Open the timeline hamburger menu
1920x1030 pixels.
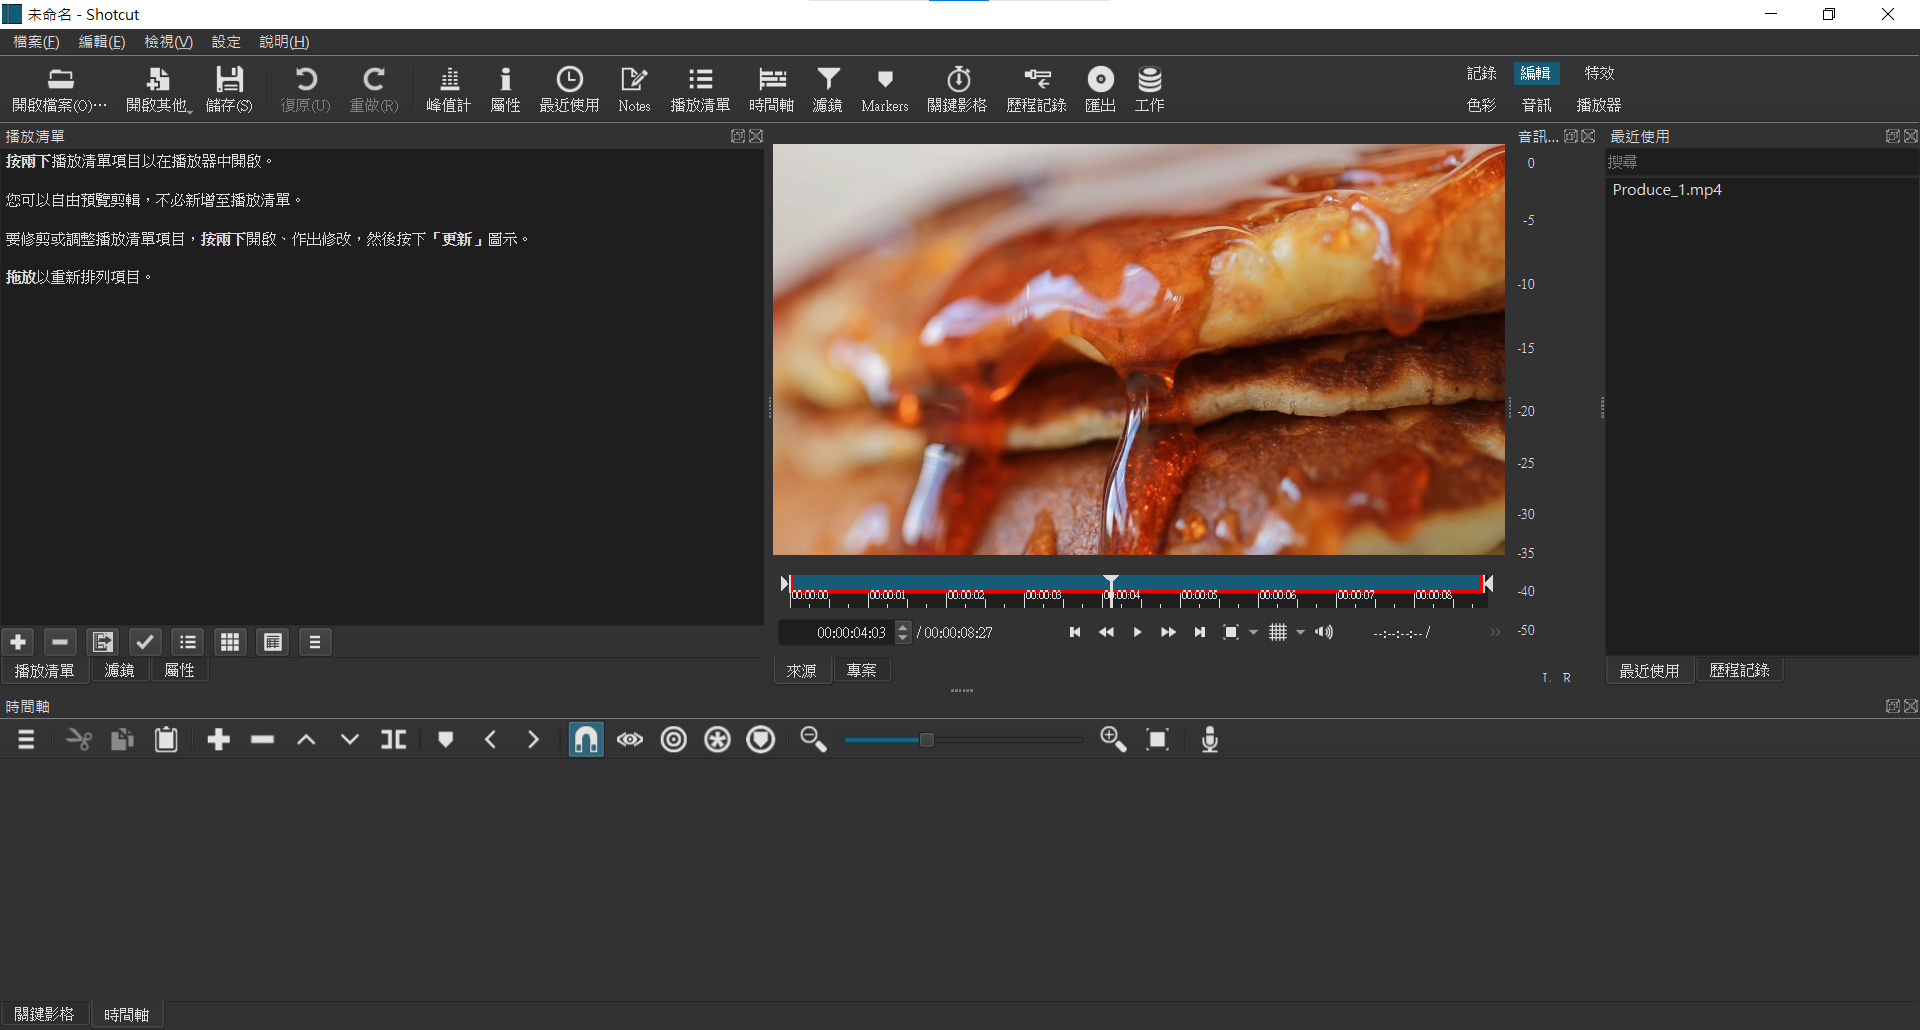coord(26,740)
